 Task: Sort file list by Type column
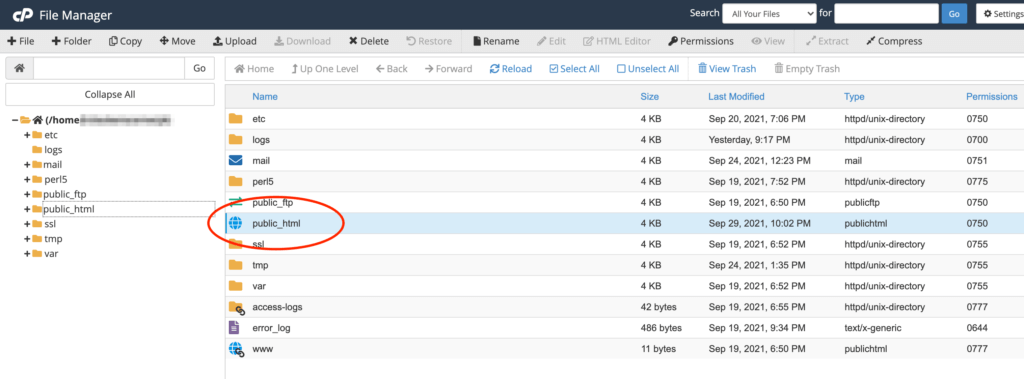854,97
